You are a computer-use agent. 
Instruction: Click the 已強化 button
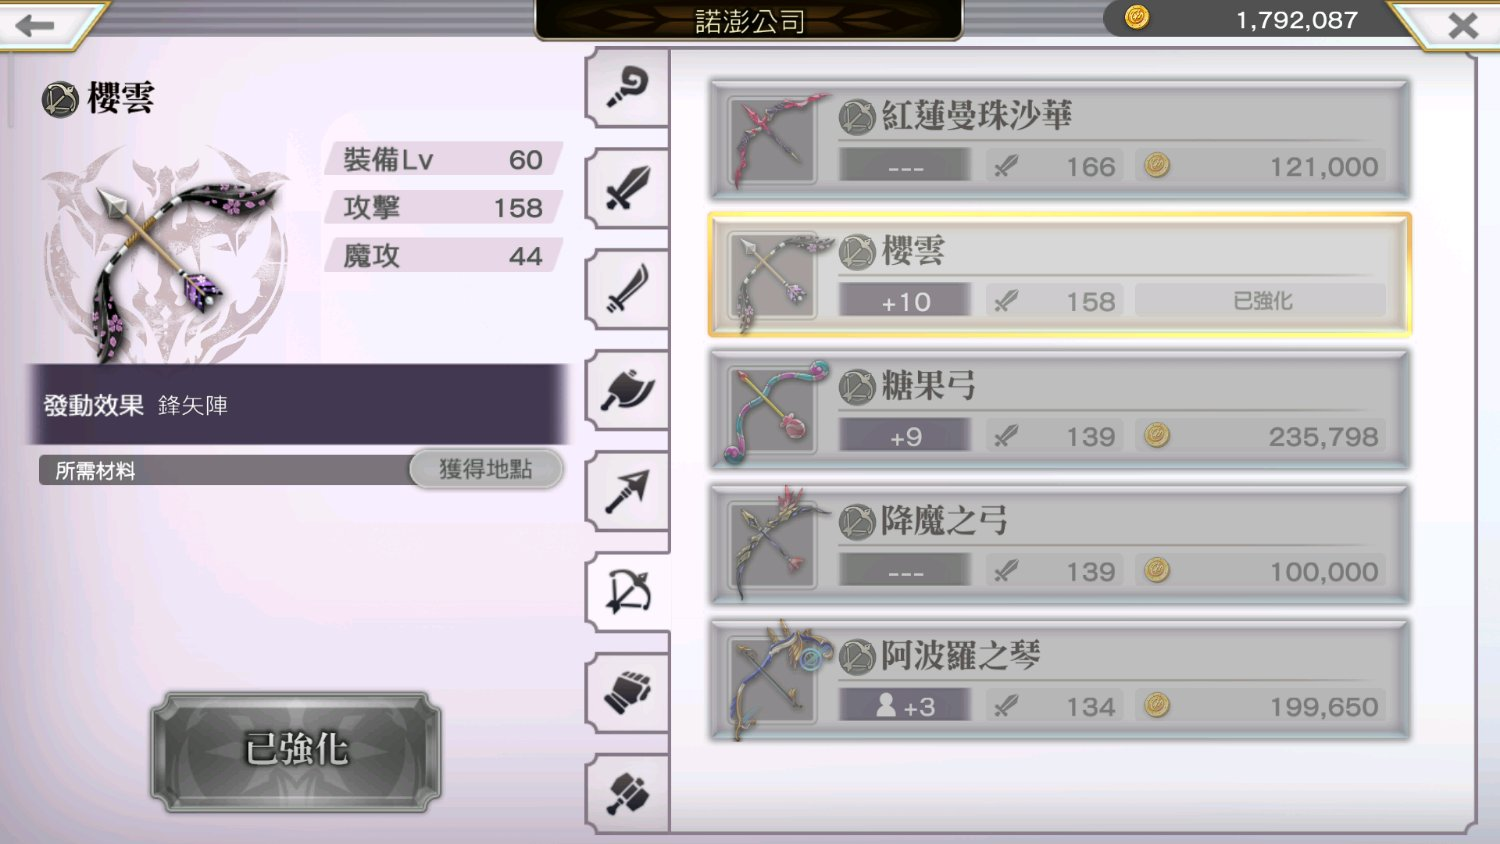(x=296, y=750)
